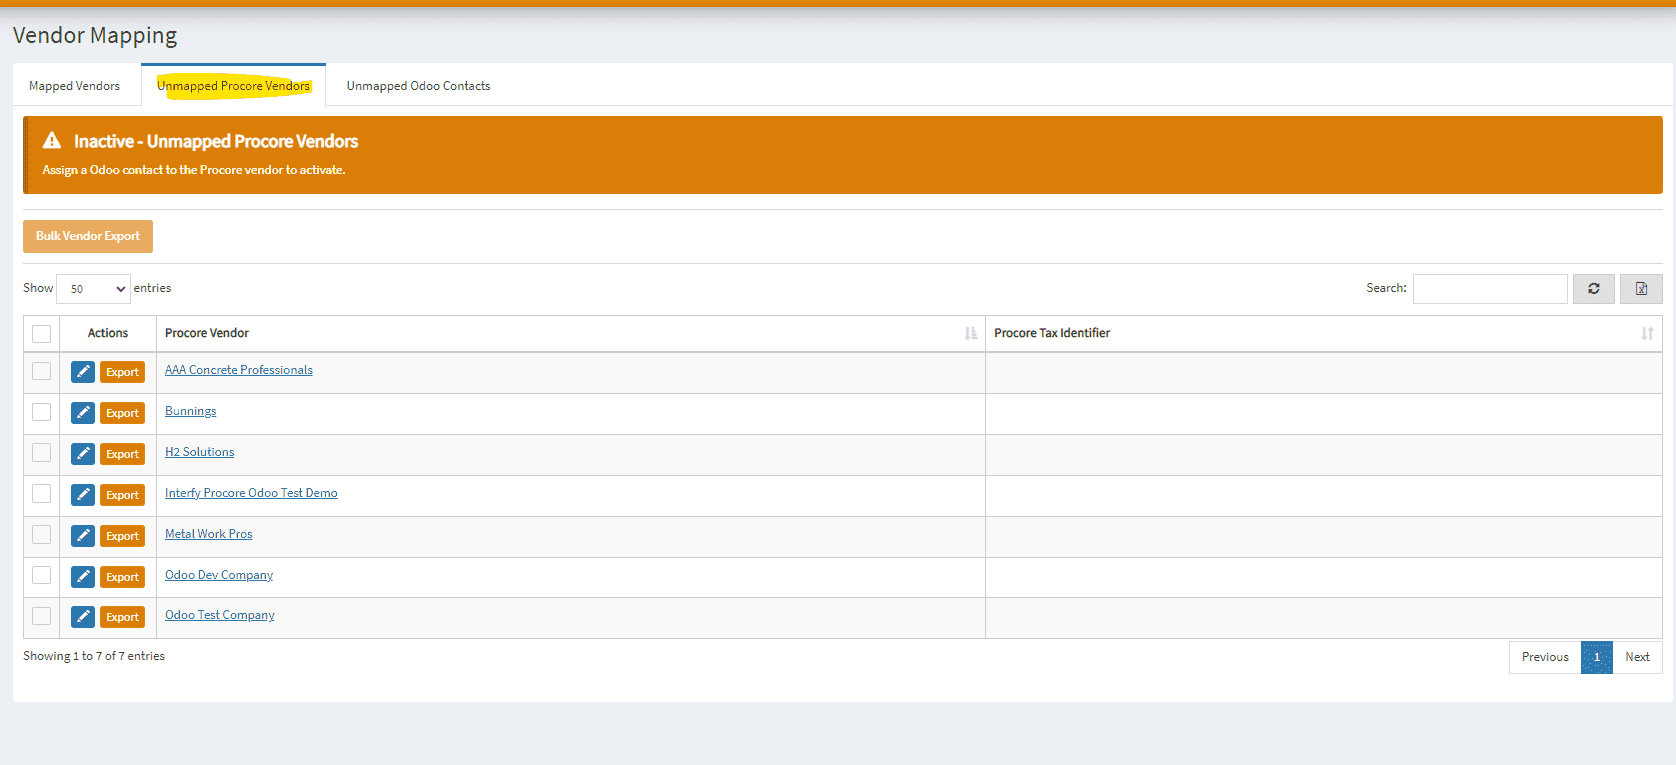Focus the Search input field

[1489, 289]
